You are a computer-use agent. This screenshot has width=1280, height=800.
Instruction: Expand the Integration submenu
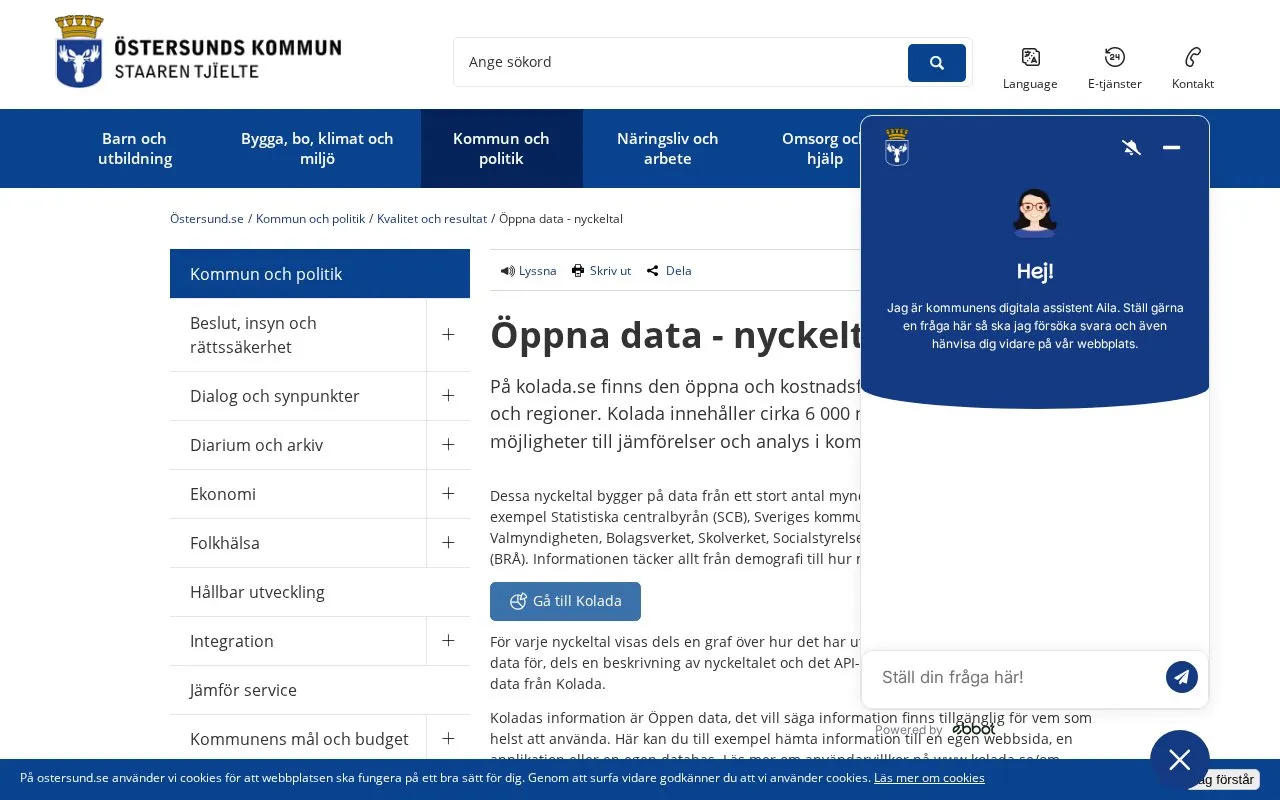[x=448, y=641]
